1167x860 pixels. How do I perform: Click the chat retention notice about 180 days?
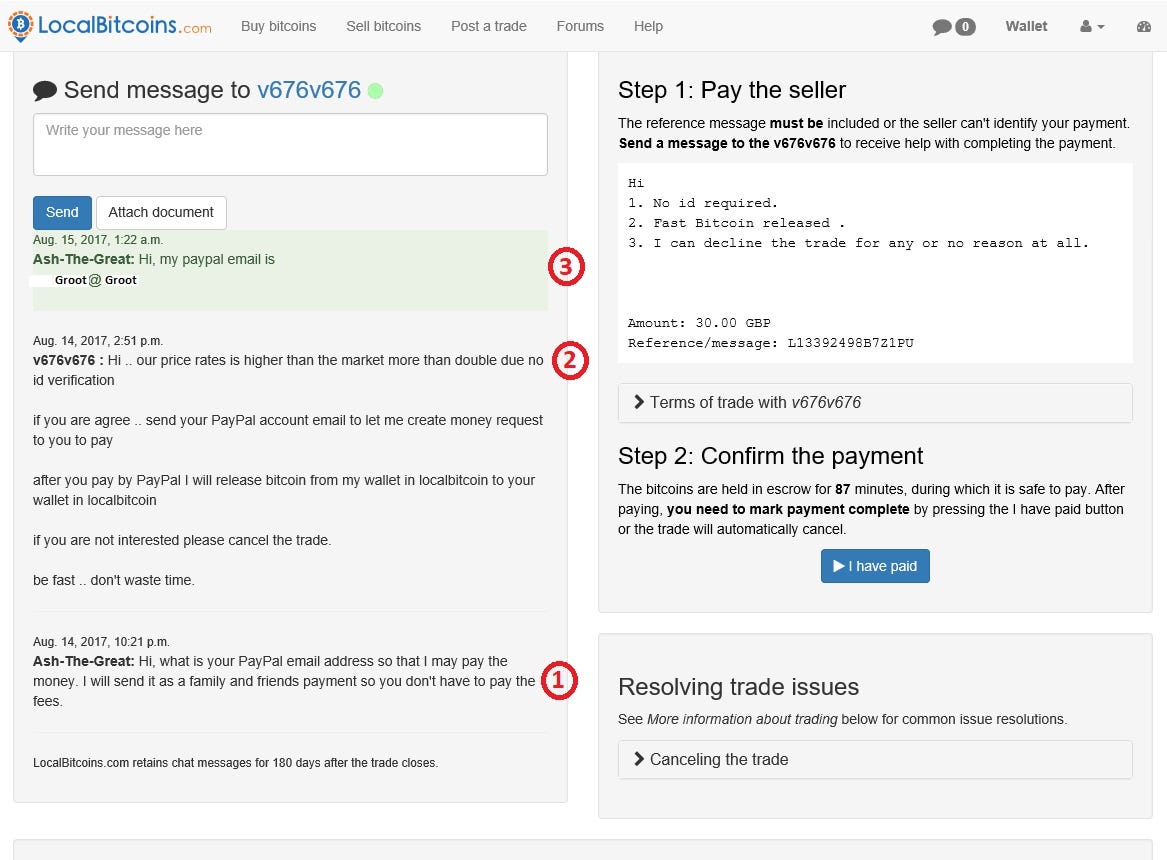click(x=235, y=763)
